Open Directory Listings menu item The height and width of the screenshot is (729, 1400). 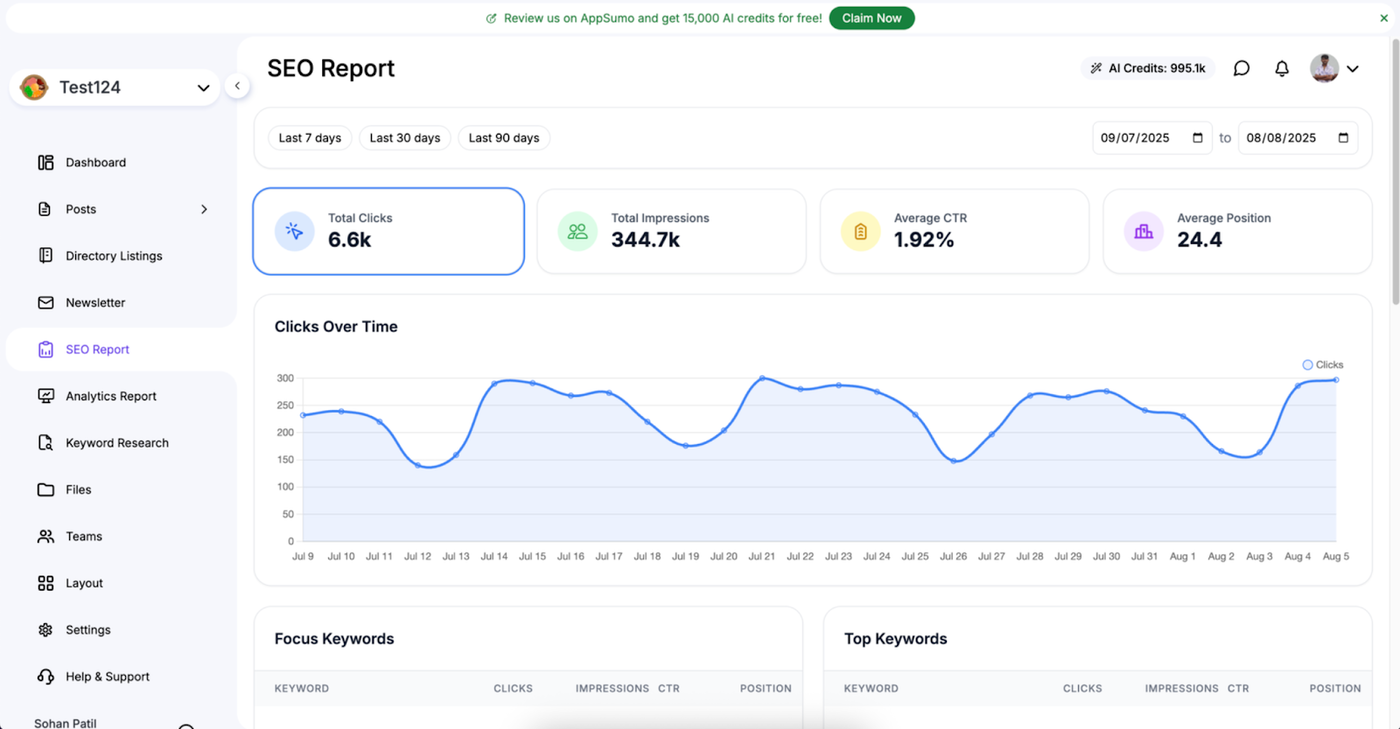[x=113, y=256]
